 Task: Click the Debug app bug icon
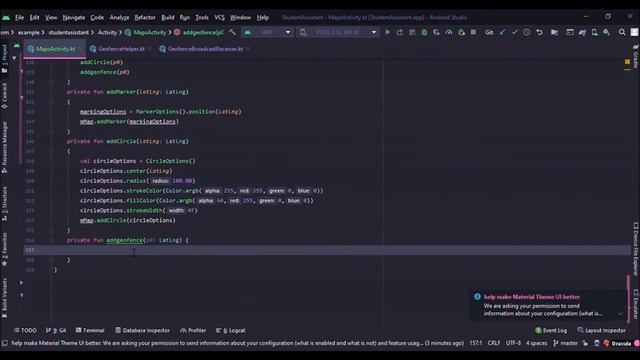pos(424,32)
